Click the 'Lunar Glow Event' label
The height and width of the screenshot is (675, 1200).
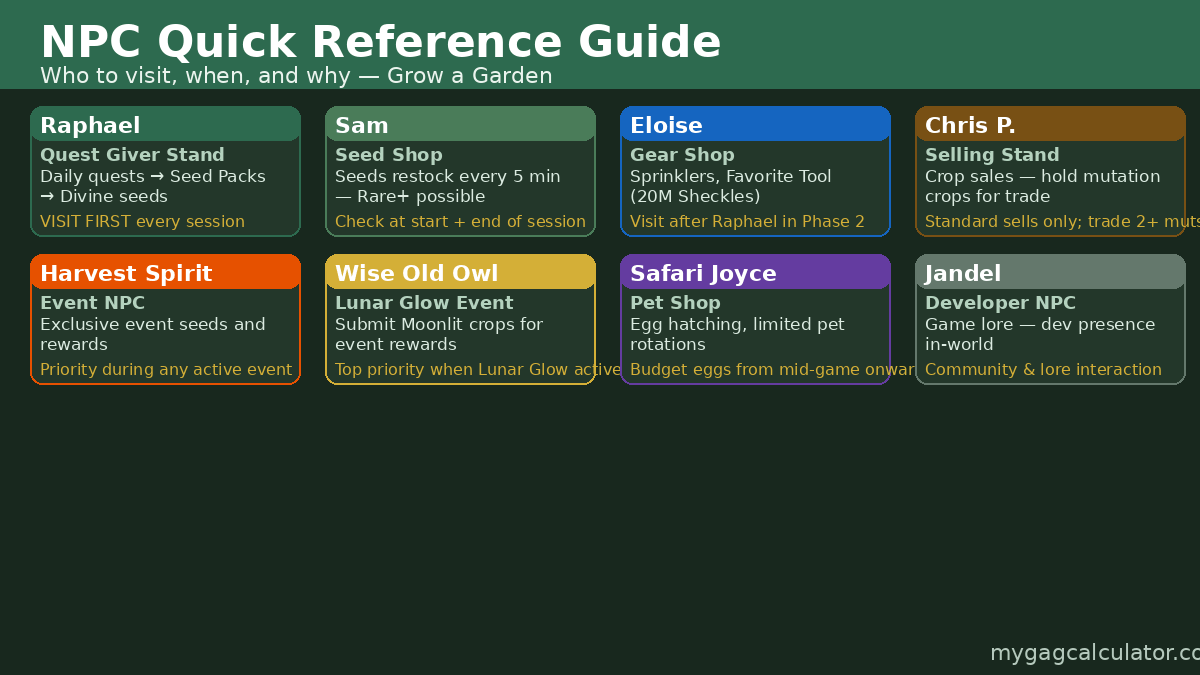tap(424, 303)
